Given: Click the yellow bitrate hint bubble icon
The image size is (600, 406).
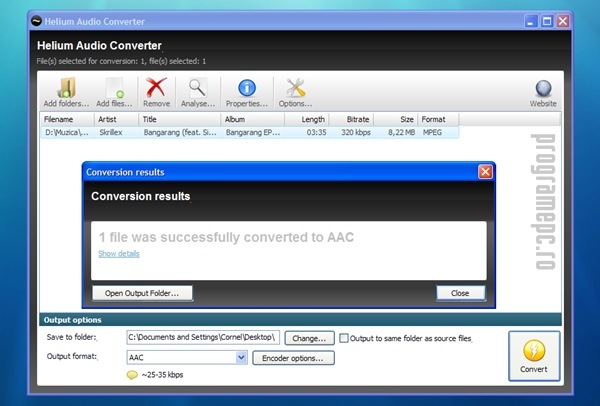Looking at the screenshot, I should (x=132, y=375).
